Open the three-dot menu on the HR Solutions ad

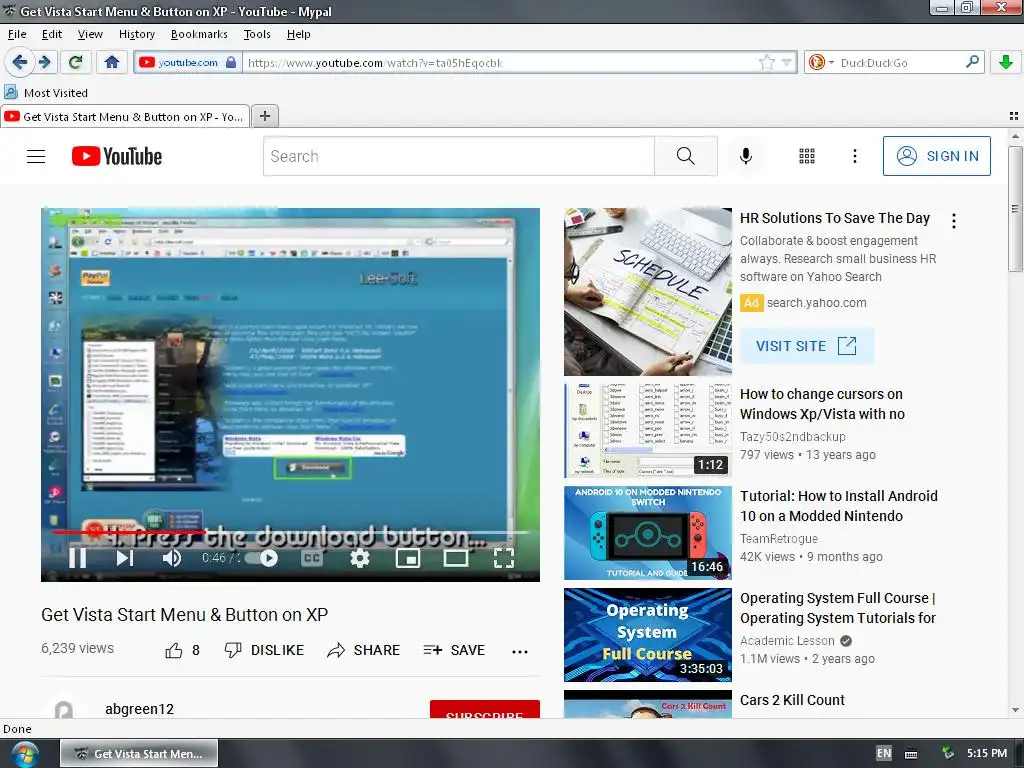[x=953, y=221]
